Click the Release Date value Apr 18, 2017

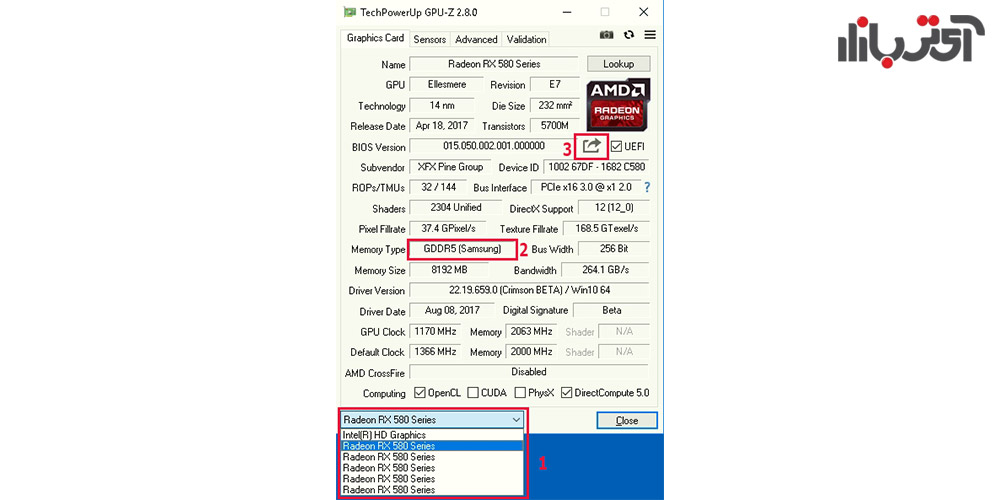point(441,126)
